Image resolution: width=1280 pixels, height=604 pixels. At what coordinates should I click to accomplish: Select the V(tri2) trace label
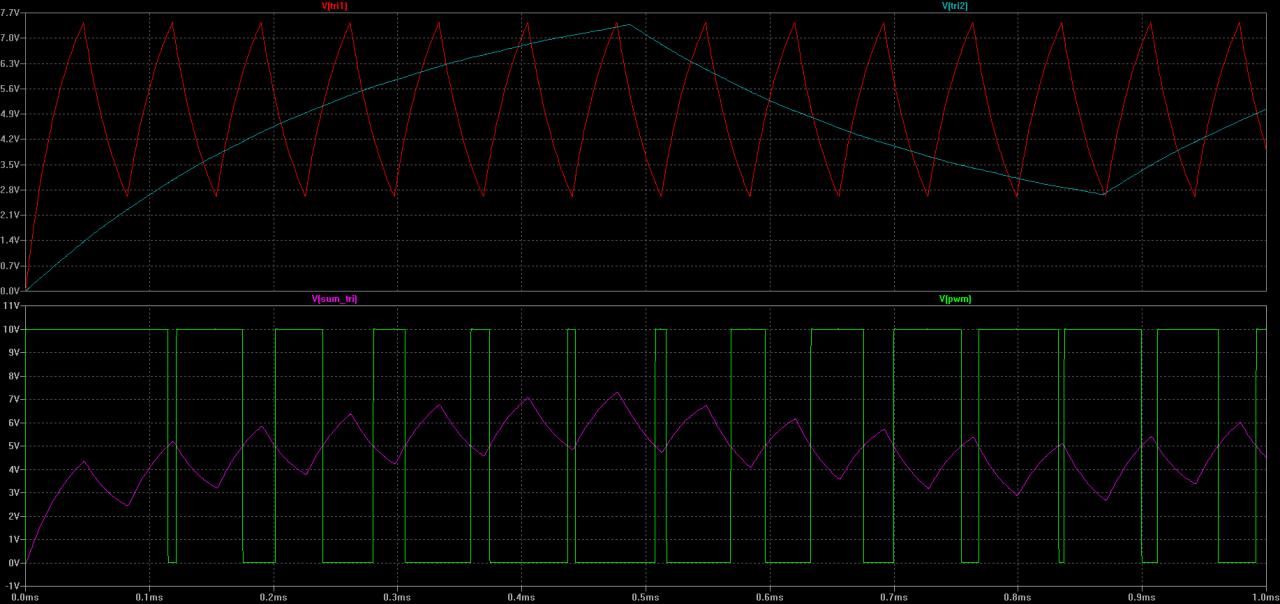click(954, 6)
